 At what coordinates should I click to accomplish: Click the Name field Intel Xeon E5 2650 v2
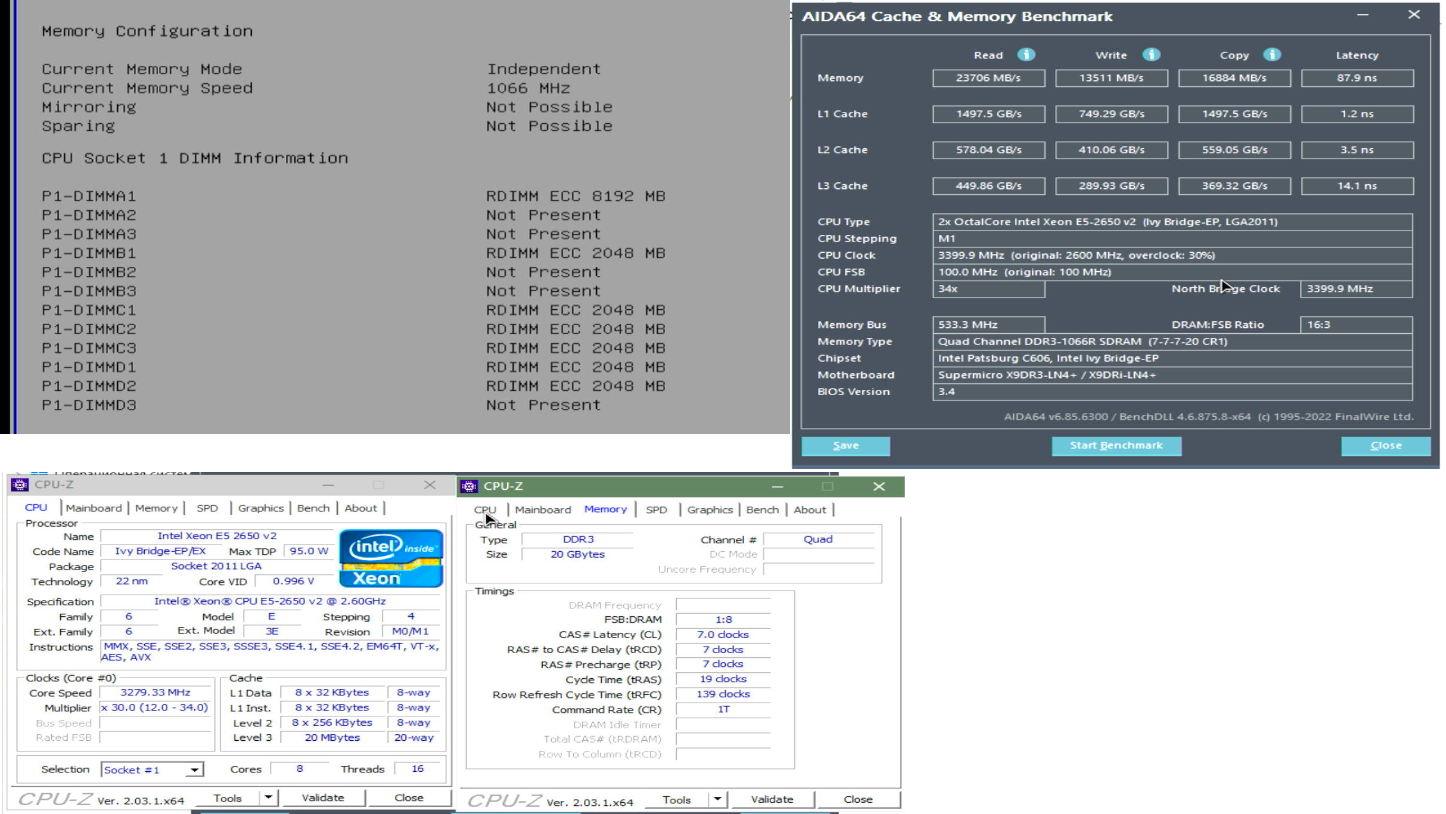(x=217, y=537)
